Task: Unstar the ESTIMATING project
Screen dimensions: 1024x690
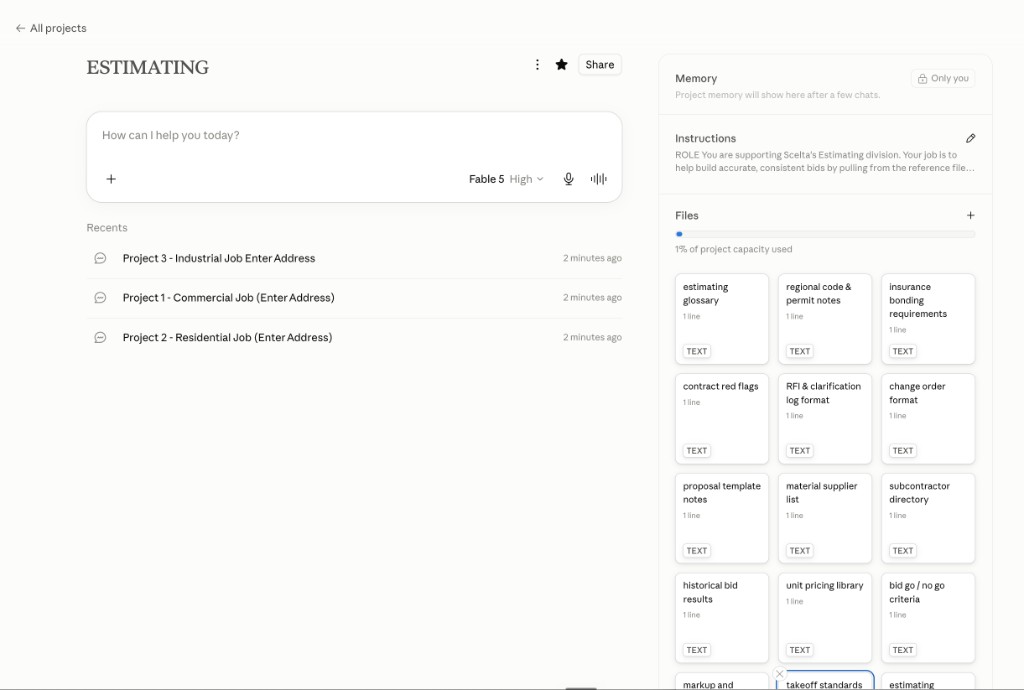Action: (x=561, y=65)
